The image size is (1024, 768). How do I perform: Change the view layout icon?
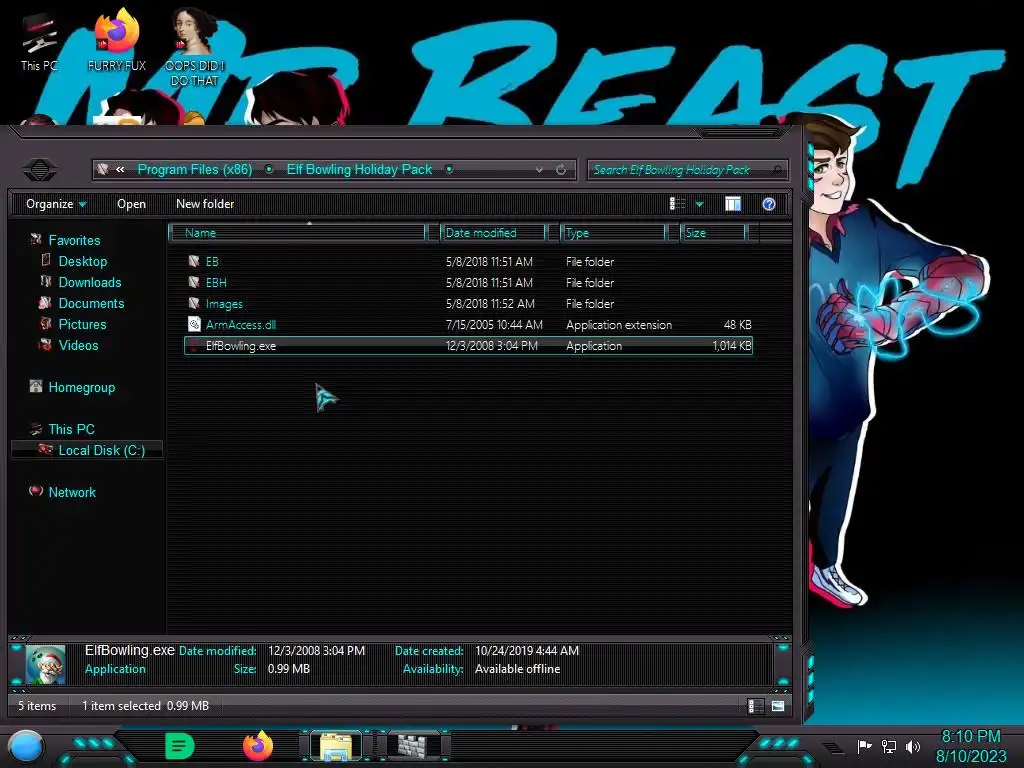(677, 204)
